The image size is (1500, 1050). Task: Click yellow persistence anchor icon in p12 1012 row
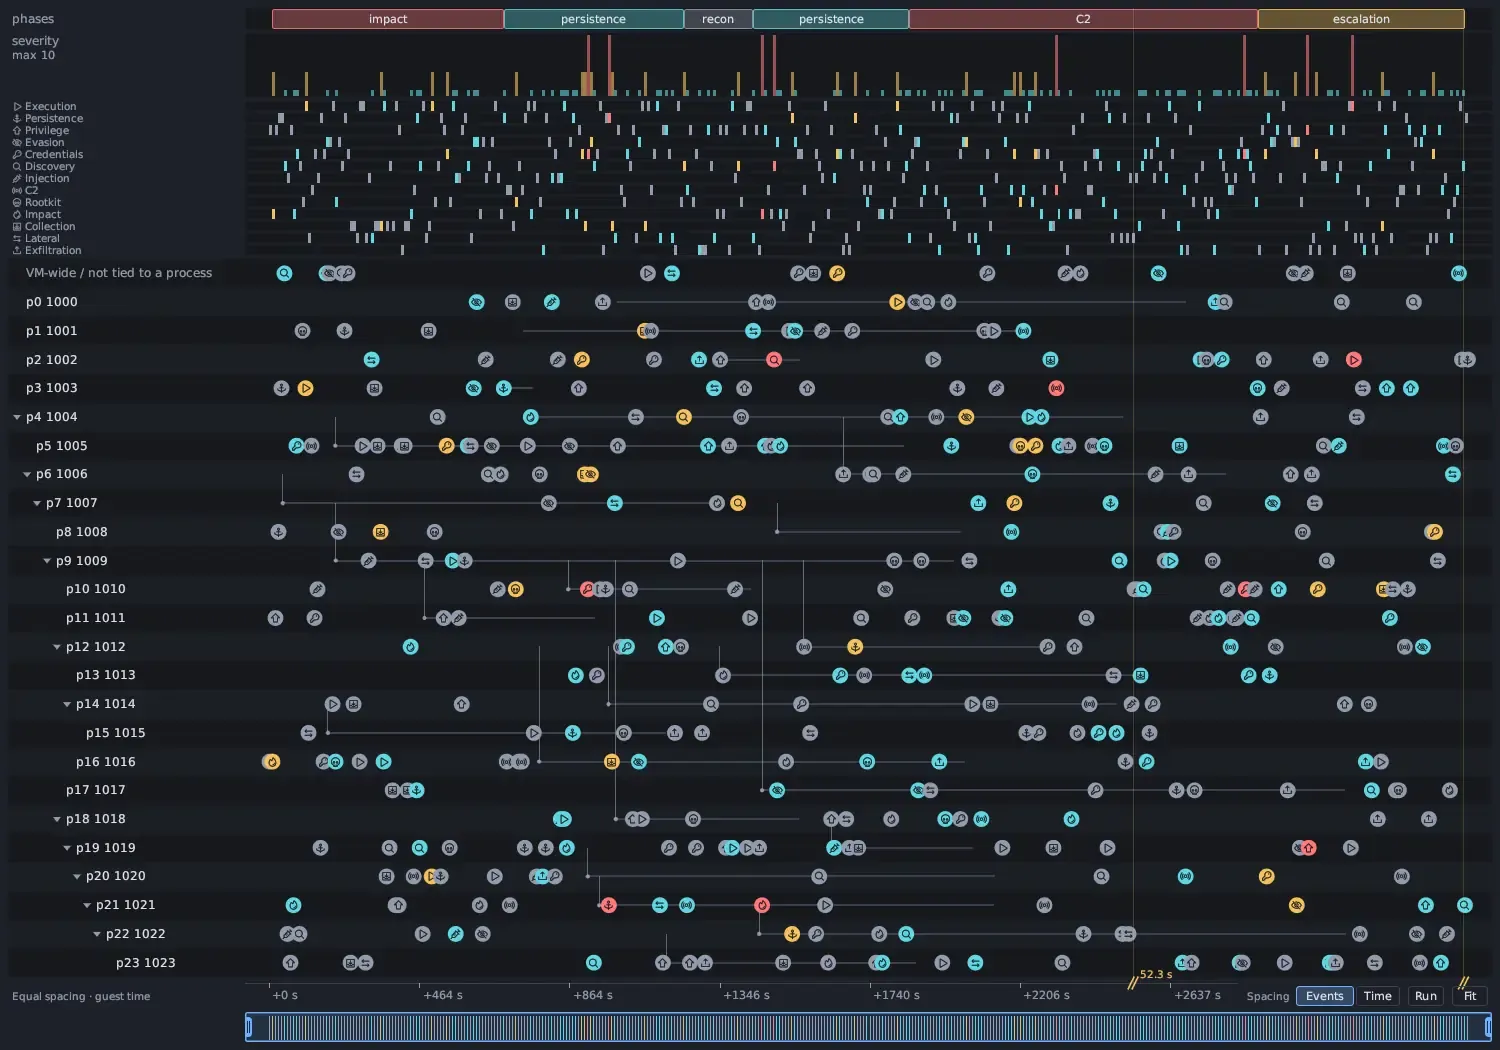855,647
